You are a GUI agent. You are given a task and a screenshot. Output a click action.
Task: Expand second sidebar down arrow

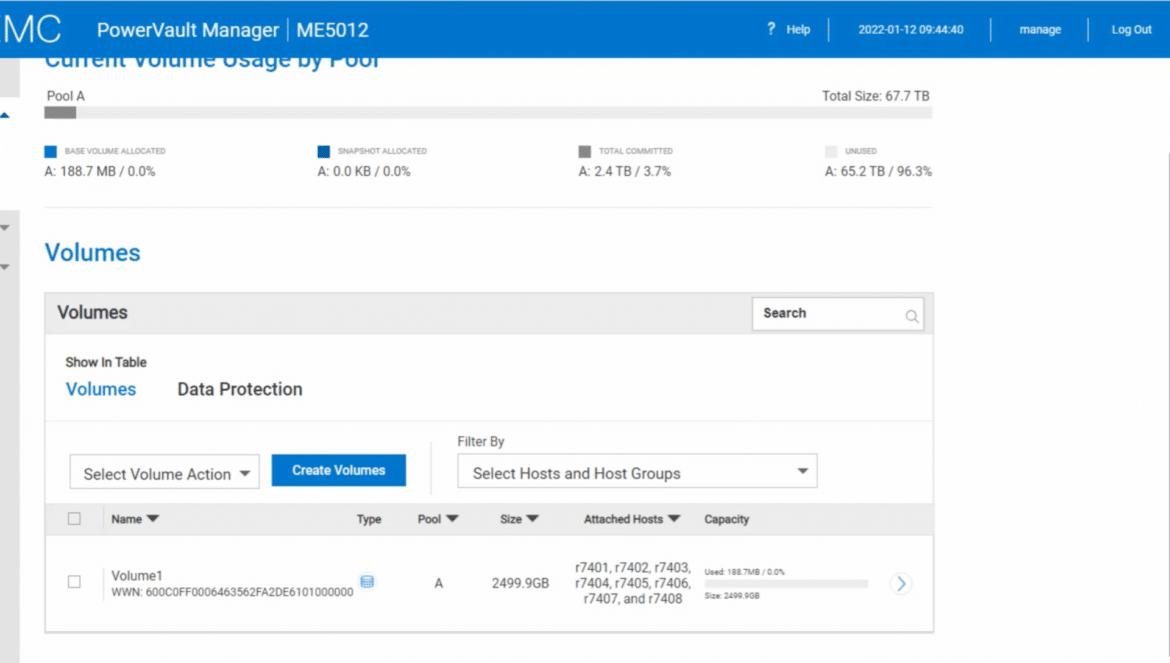tap(5, 266)
